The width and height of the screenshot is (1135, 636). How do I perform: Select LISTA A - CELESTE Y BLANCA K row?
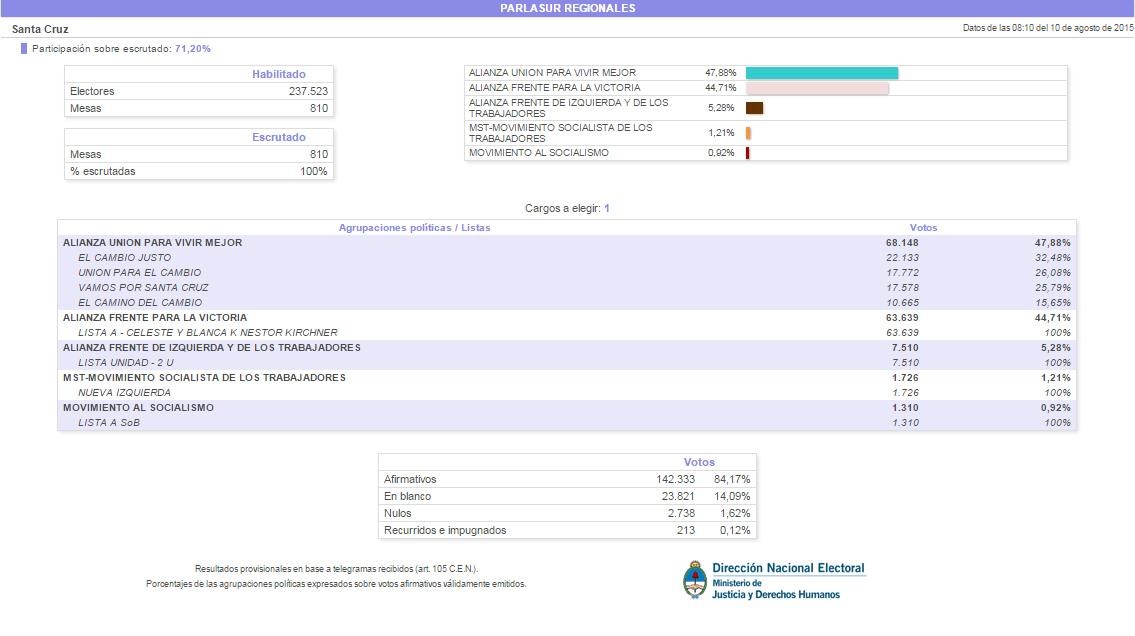(567, 333)
